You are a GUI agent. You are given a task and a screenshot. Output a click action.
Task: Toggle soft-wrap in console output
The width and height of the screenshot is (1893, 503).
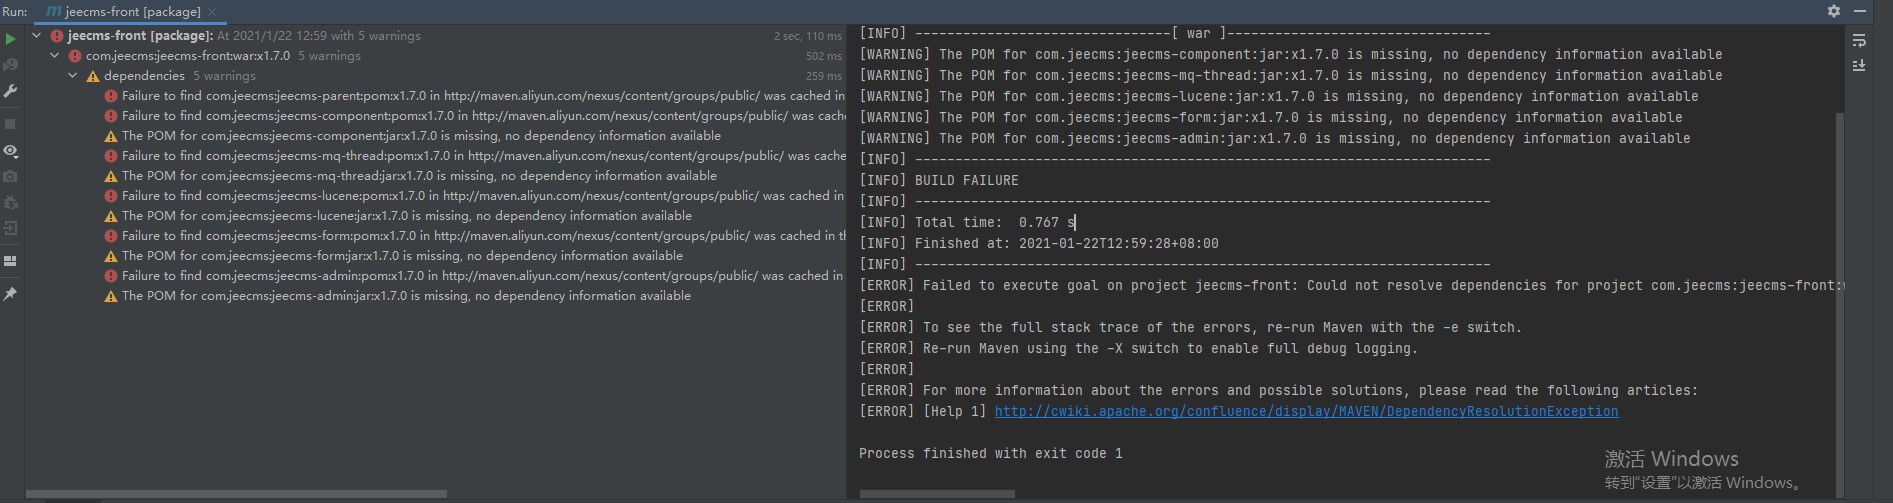point(1859,41)
